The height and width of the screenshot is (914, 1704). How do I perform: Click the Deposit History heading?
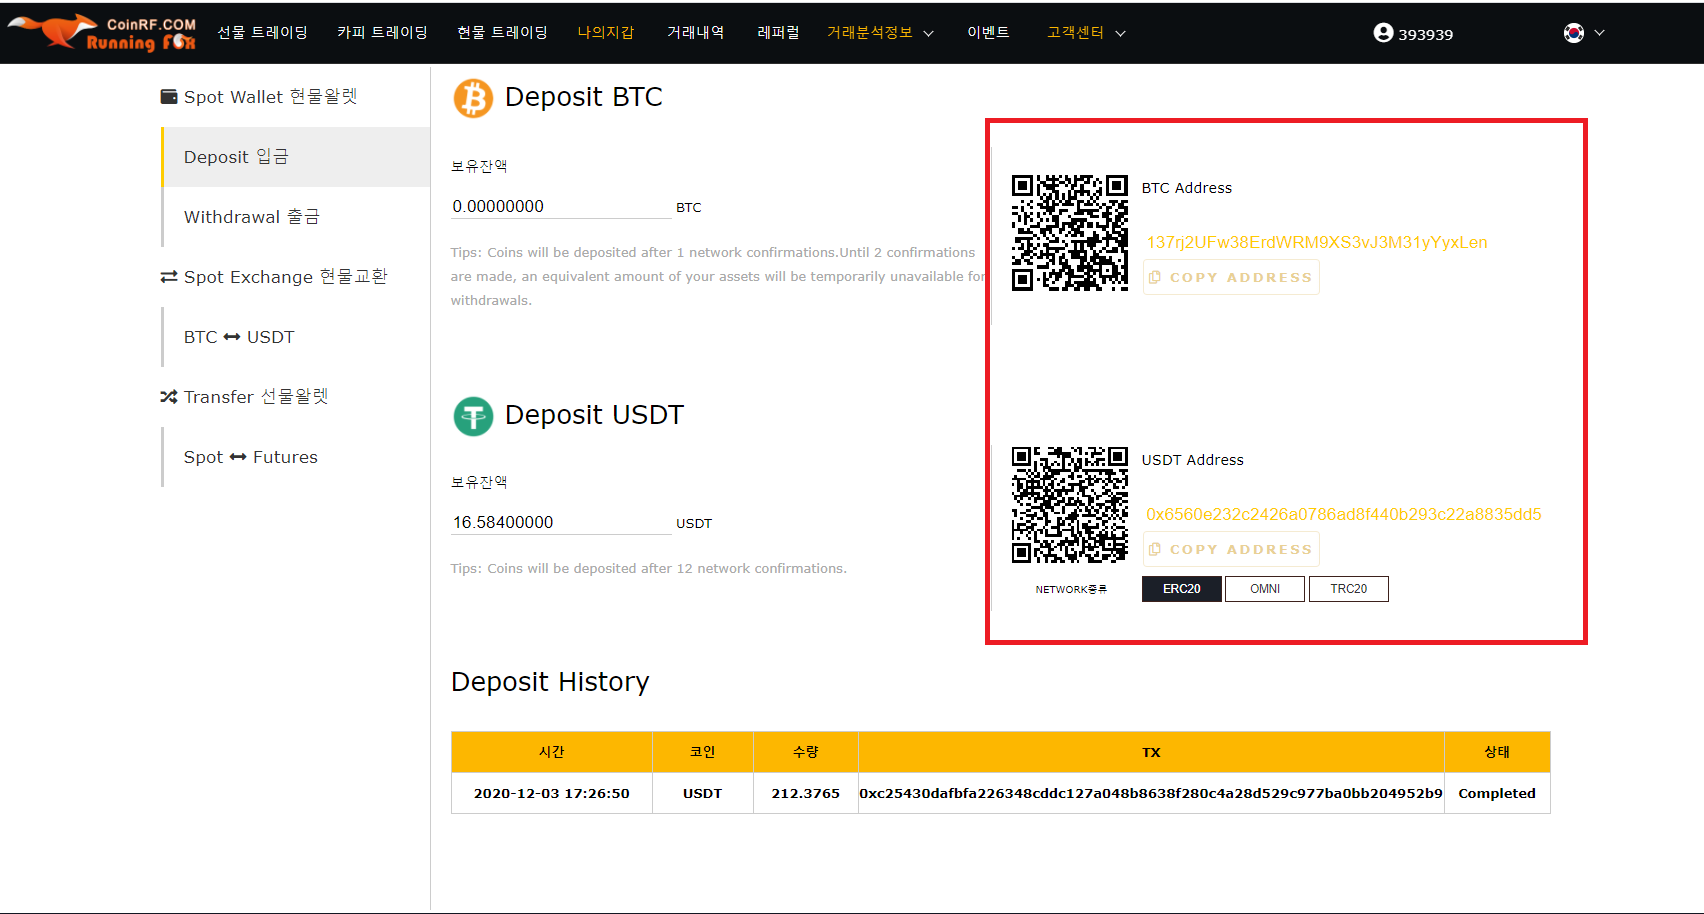pos(550,682)
